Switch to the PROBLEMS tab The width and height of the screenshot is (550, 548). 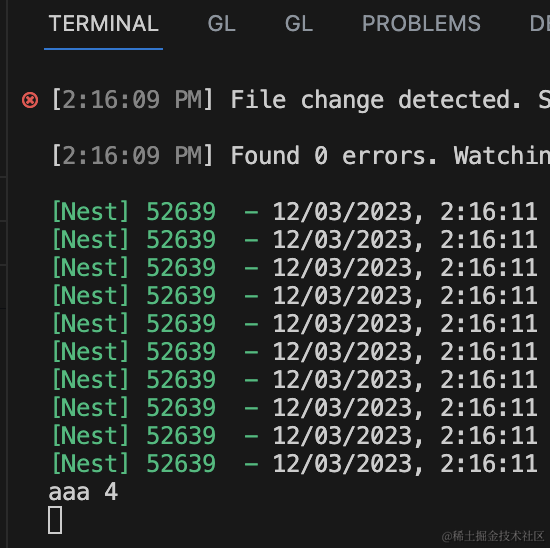421,24
